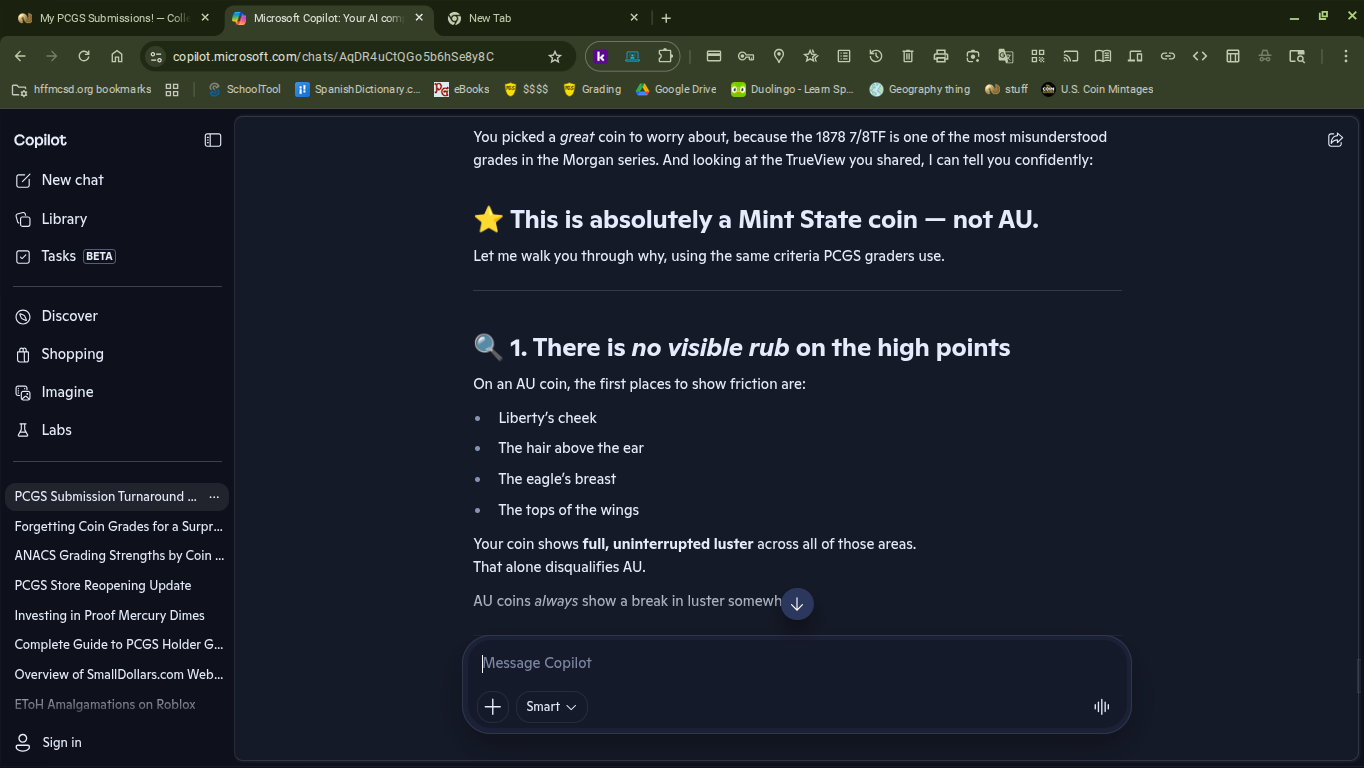Open the Smart mode dropdown
Image resolution: width=1364 pixels, height=768 pixels.
click(551, 707)
